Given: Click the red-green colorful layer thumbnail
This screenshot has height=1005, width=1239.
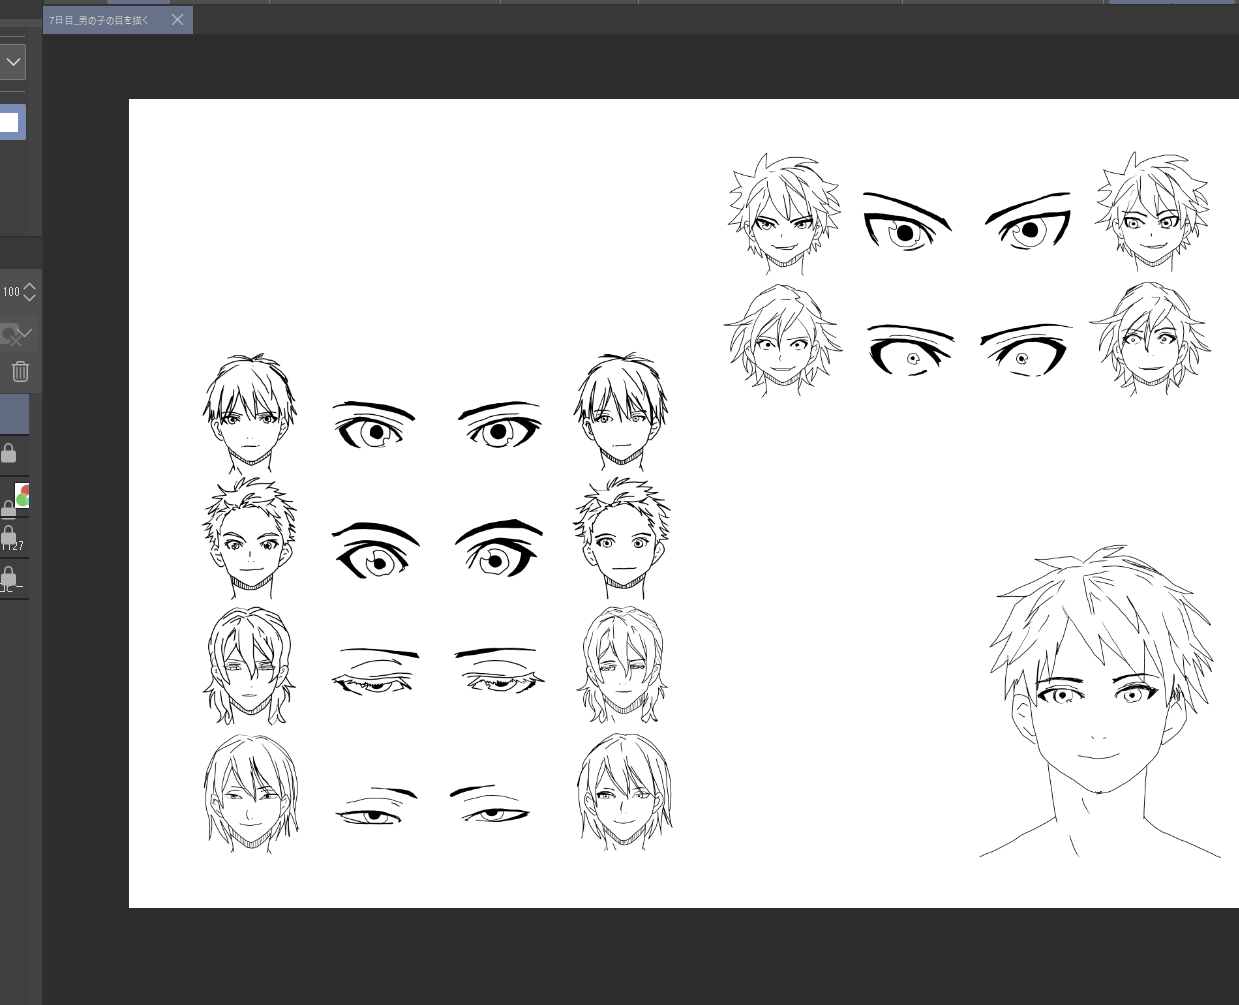Looking at the screenshot, I should tap(22, 495).
